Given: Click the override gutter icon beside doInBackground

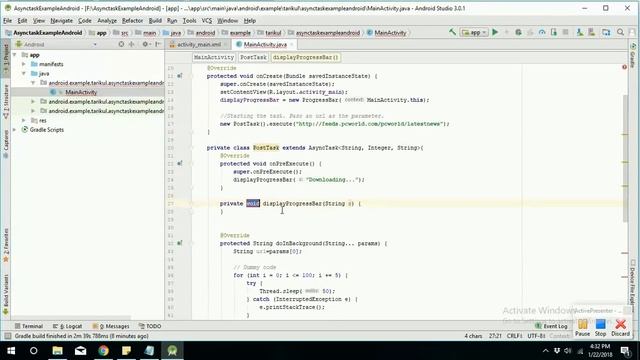Looking at the screenshot, I should [180, 243].
